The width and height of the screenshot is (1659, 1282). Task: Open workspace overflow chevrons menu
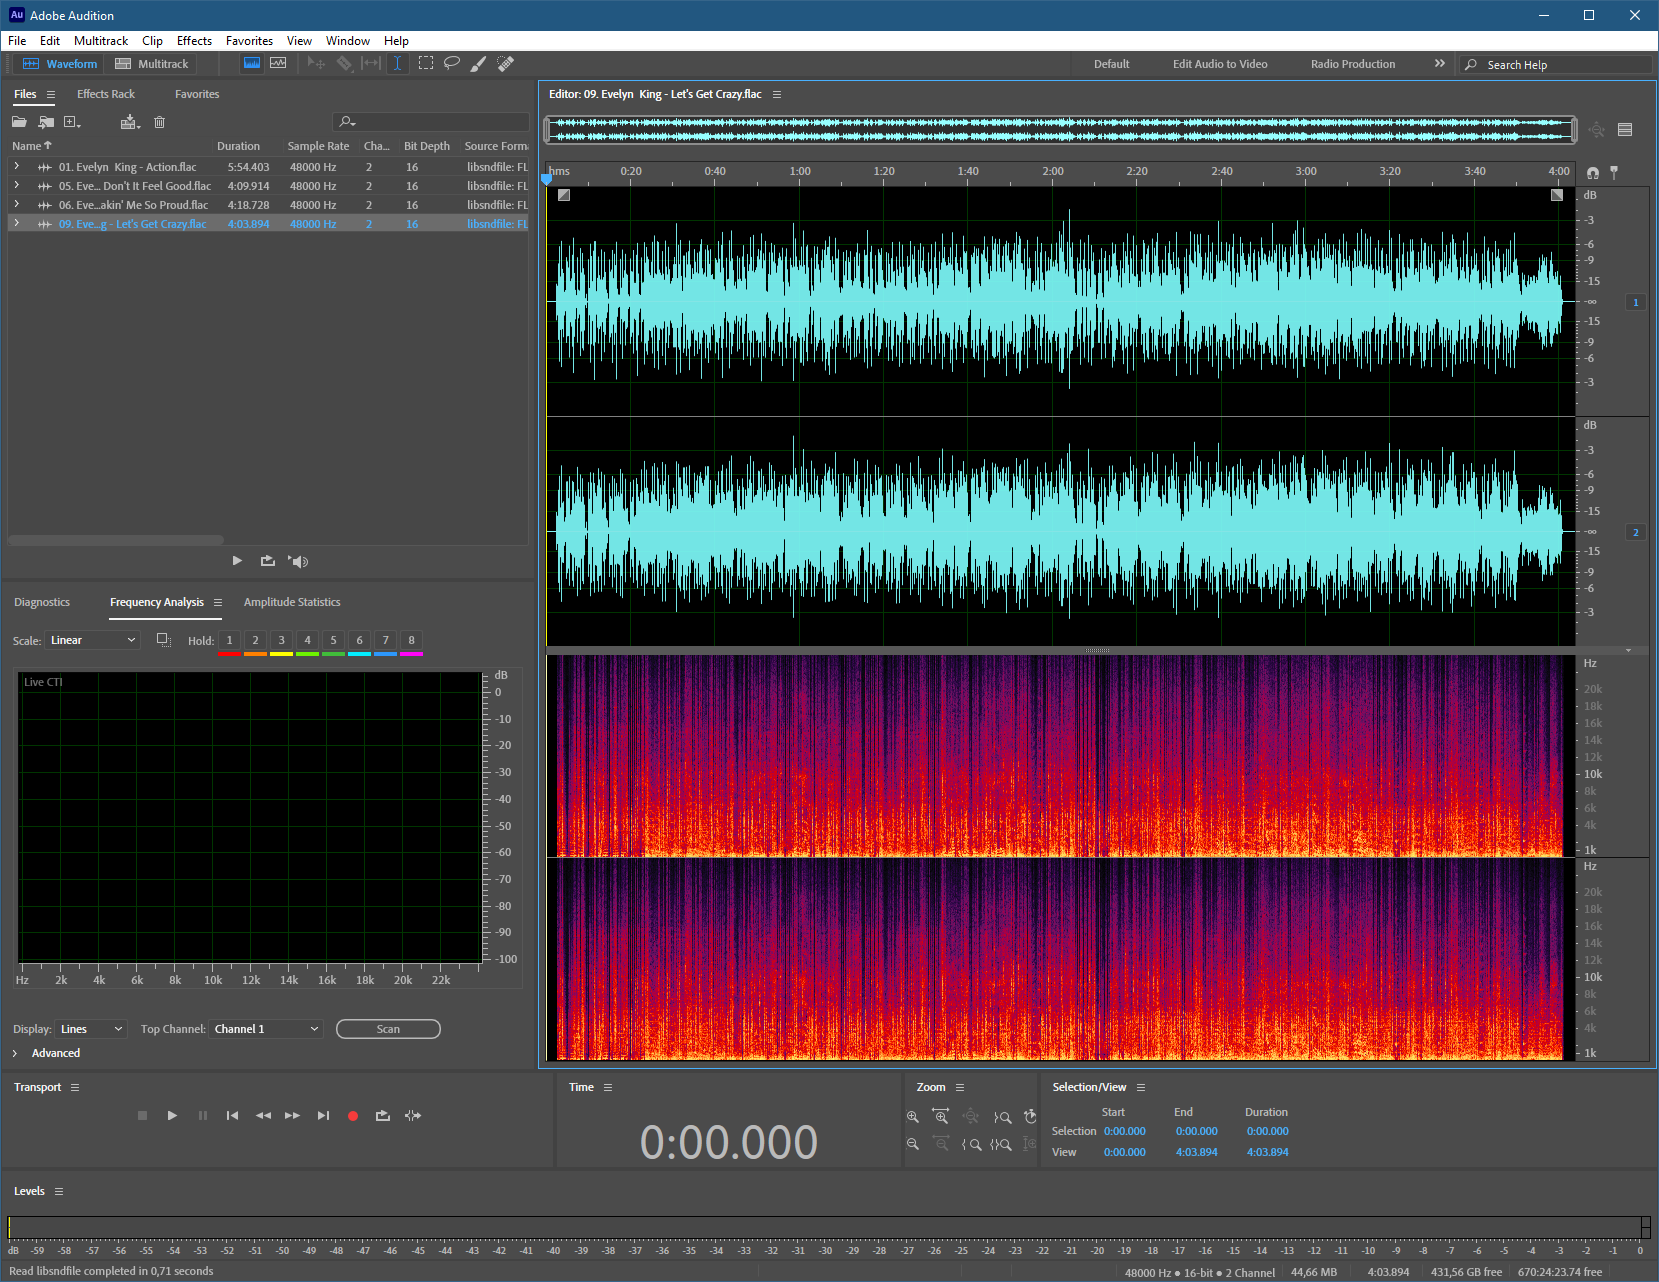(1440, 63)
